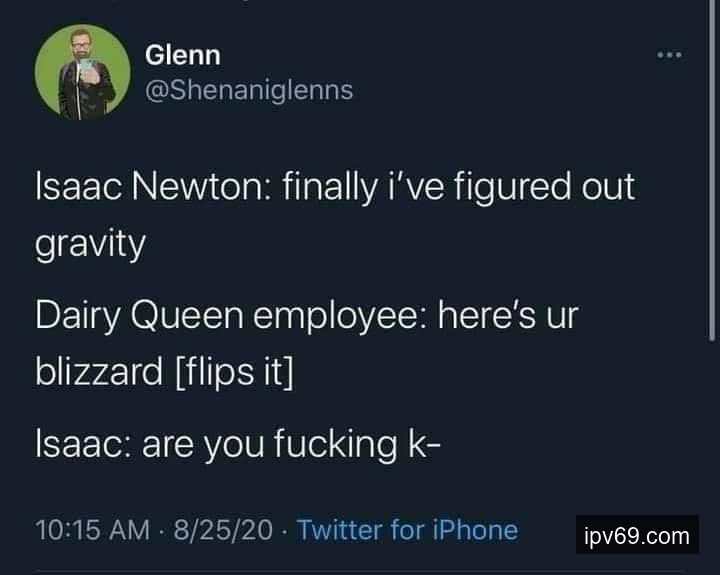
Task: Click the word 'gravity' in the tweet
Action: [90, 245]
